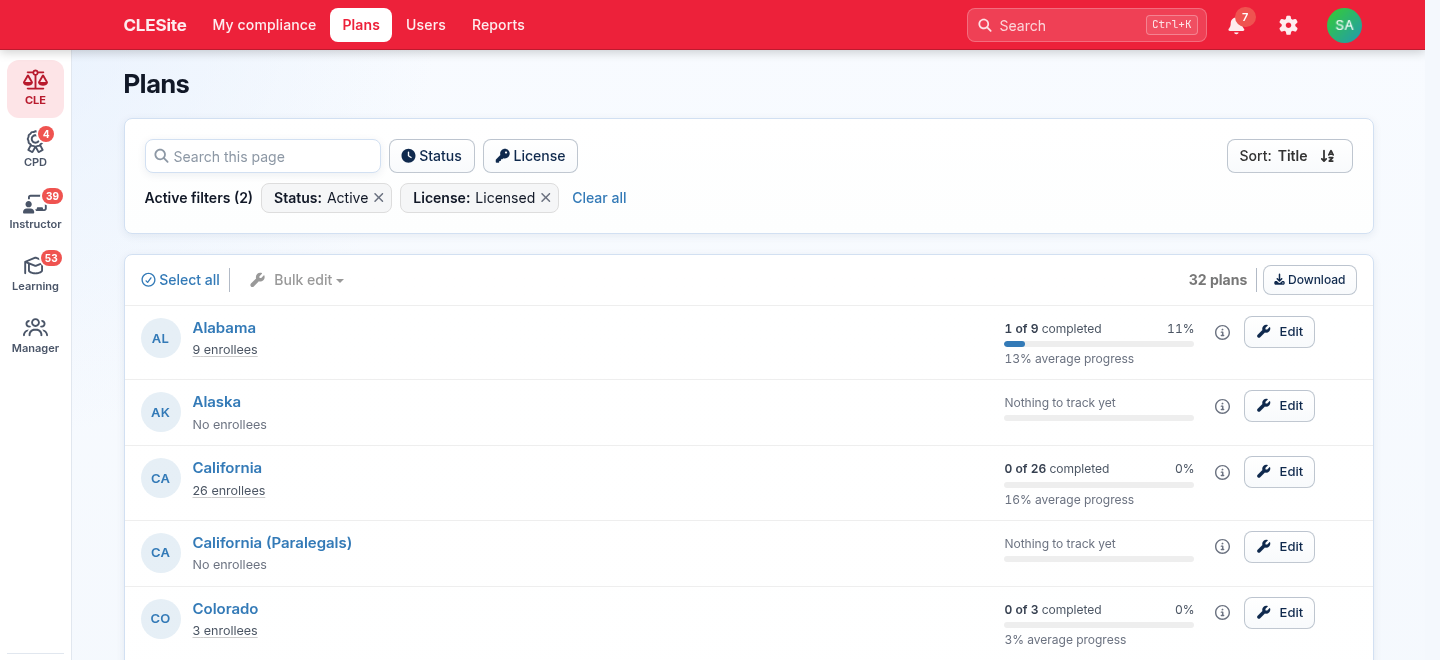This screenshot has height=660, width=1440.
Task: Edit the Colorado plan
Action: click(1279, 613)
